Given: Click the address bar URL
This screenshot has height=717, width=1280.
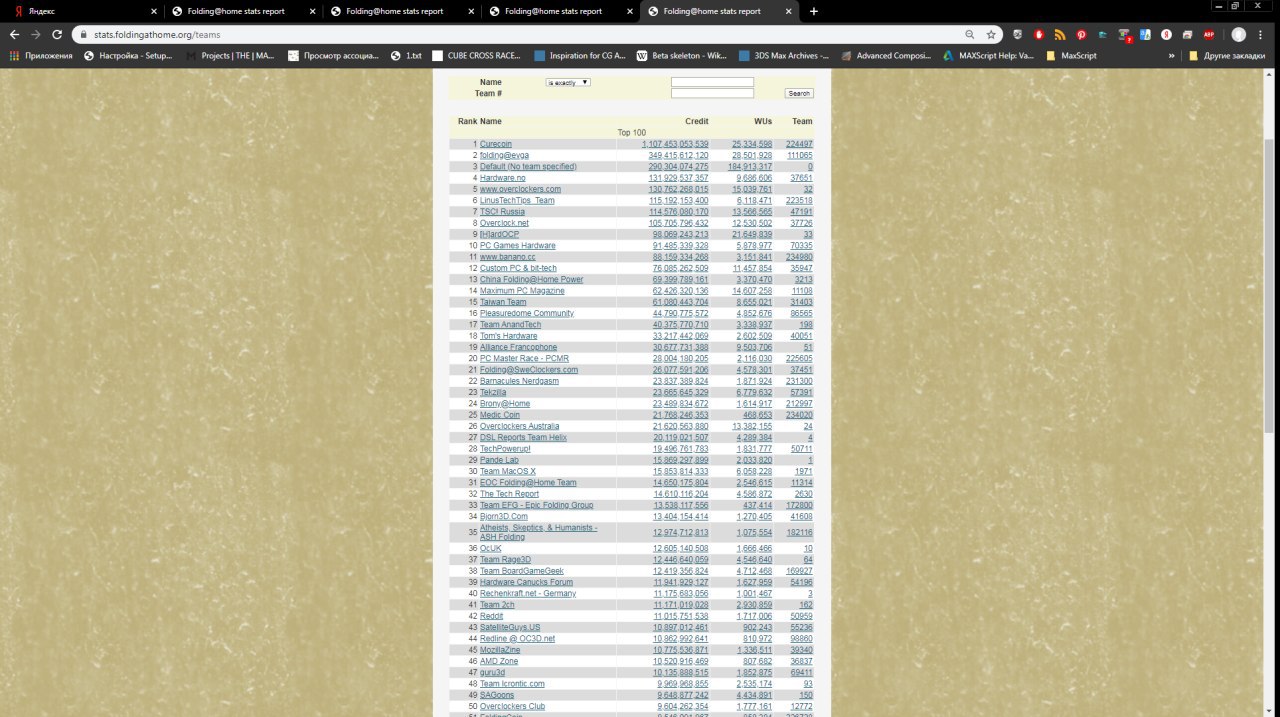Looking at the screenshot, I should (157, 34).
